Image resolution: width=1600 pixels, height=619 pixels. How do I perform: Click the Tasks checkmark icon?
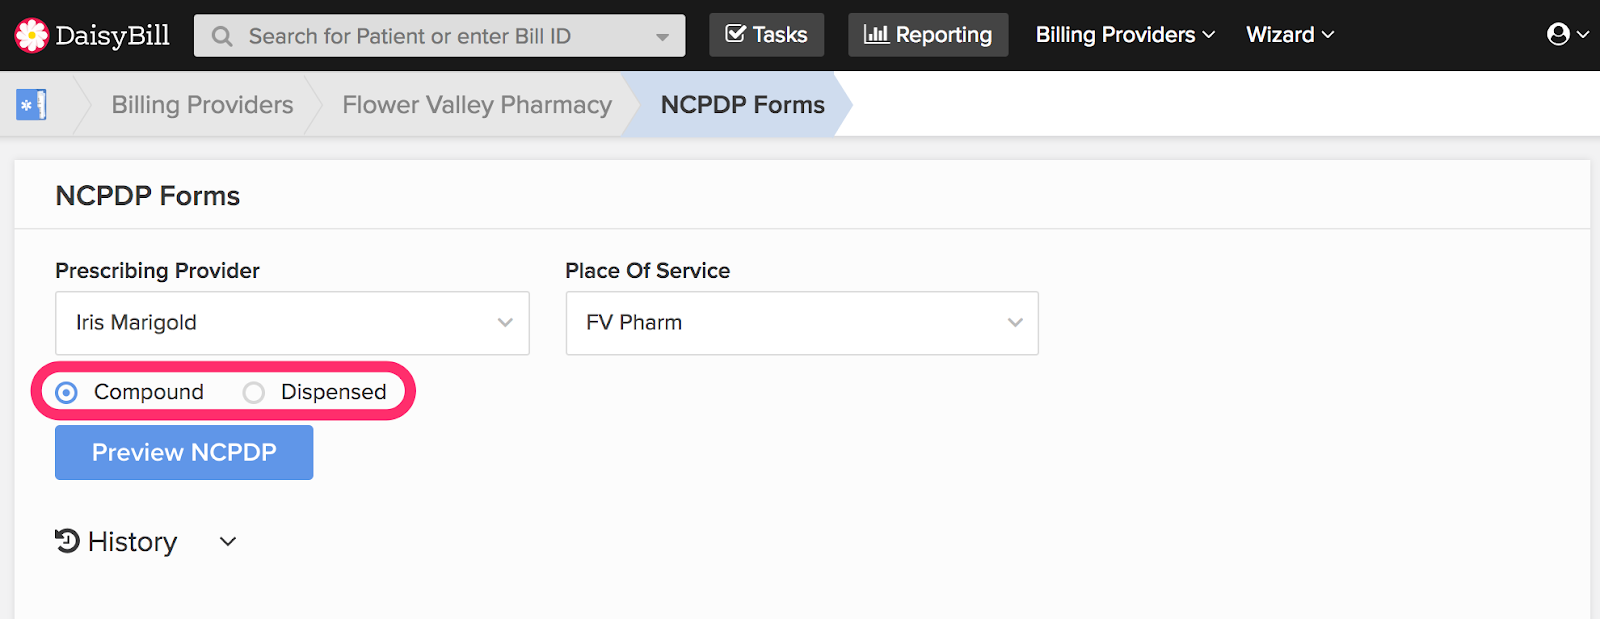[735, 35]
